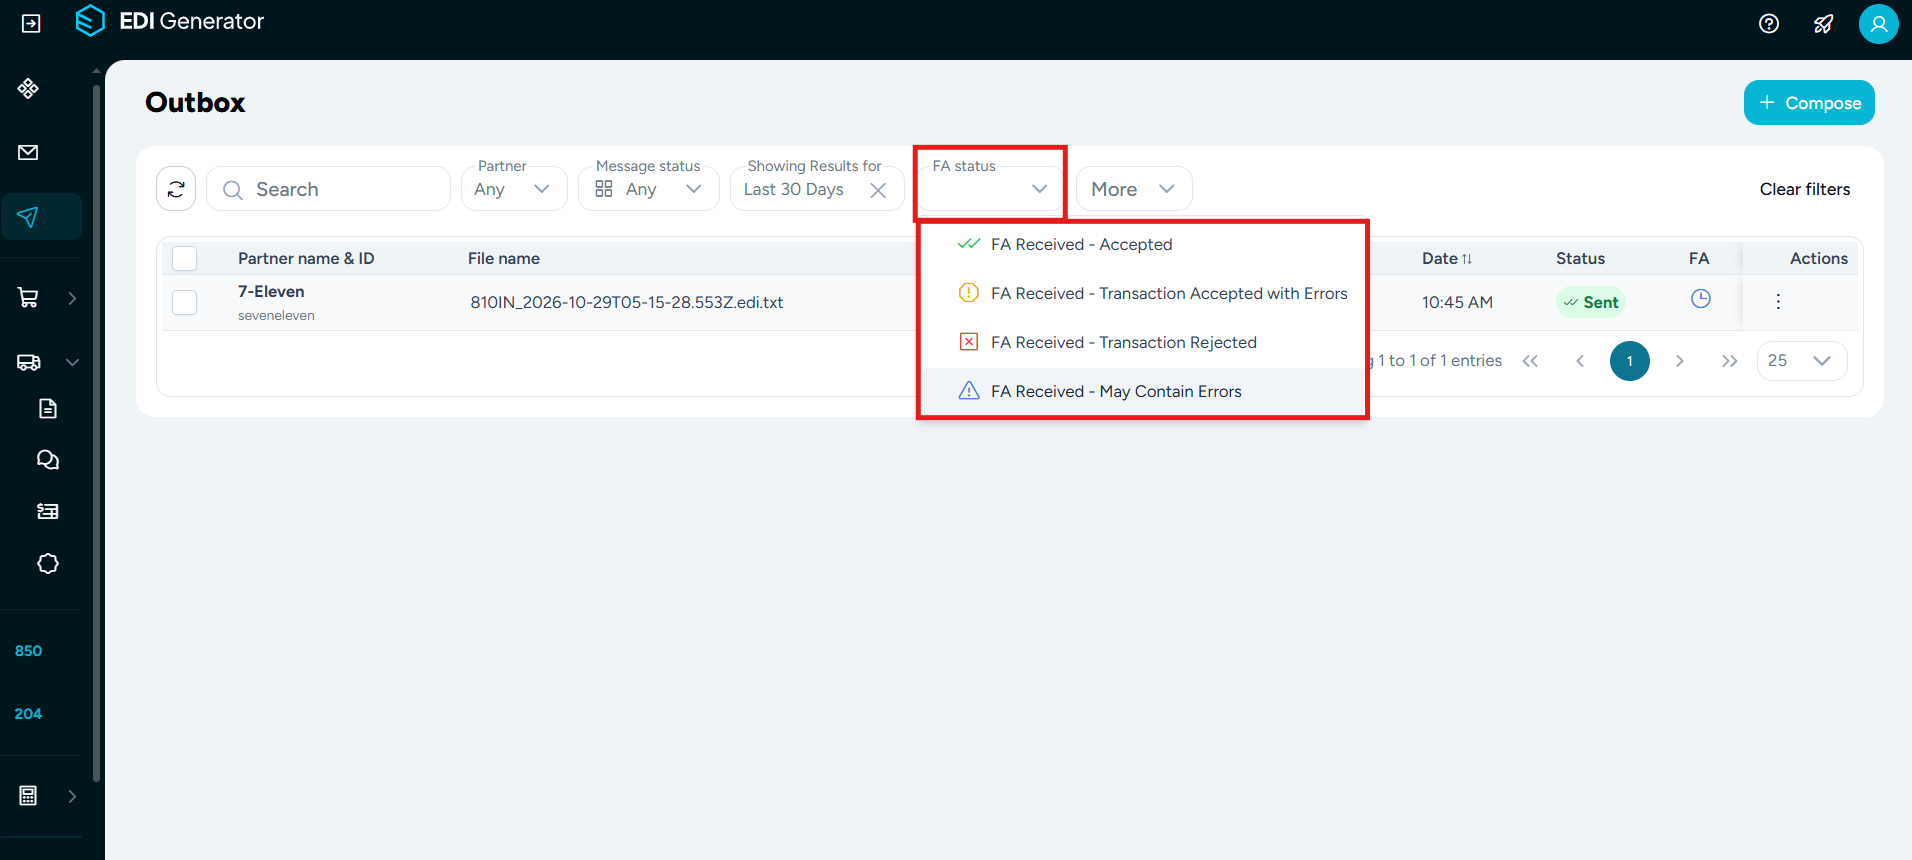This screenshot has width=1912, height=860.
Task: Clear the Last 30 Days filter
Action: [x=878, y=190]
